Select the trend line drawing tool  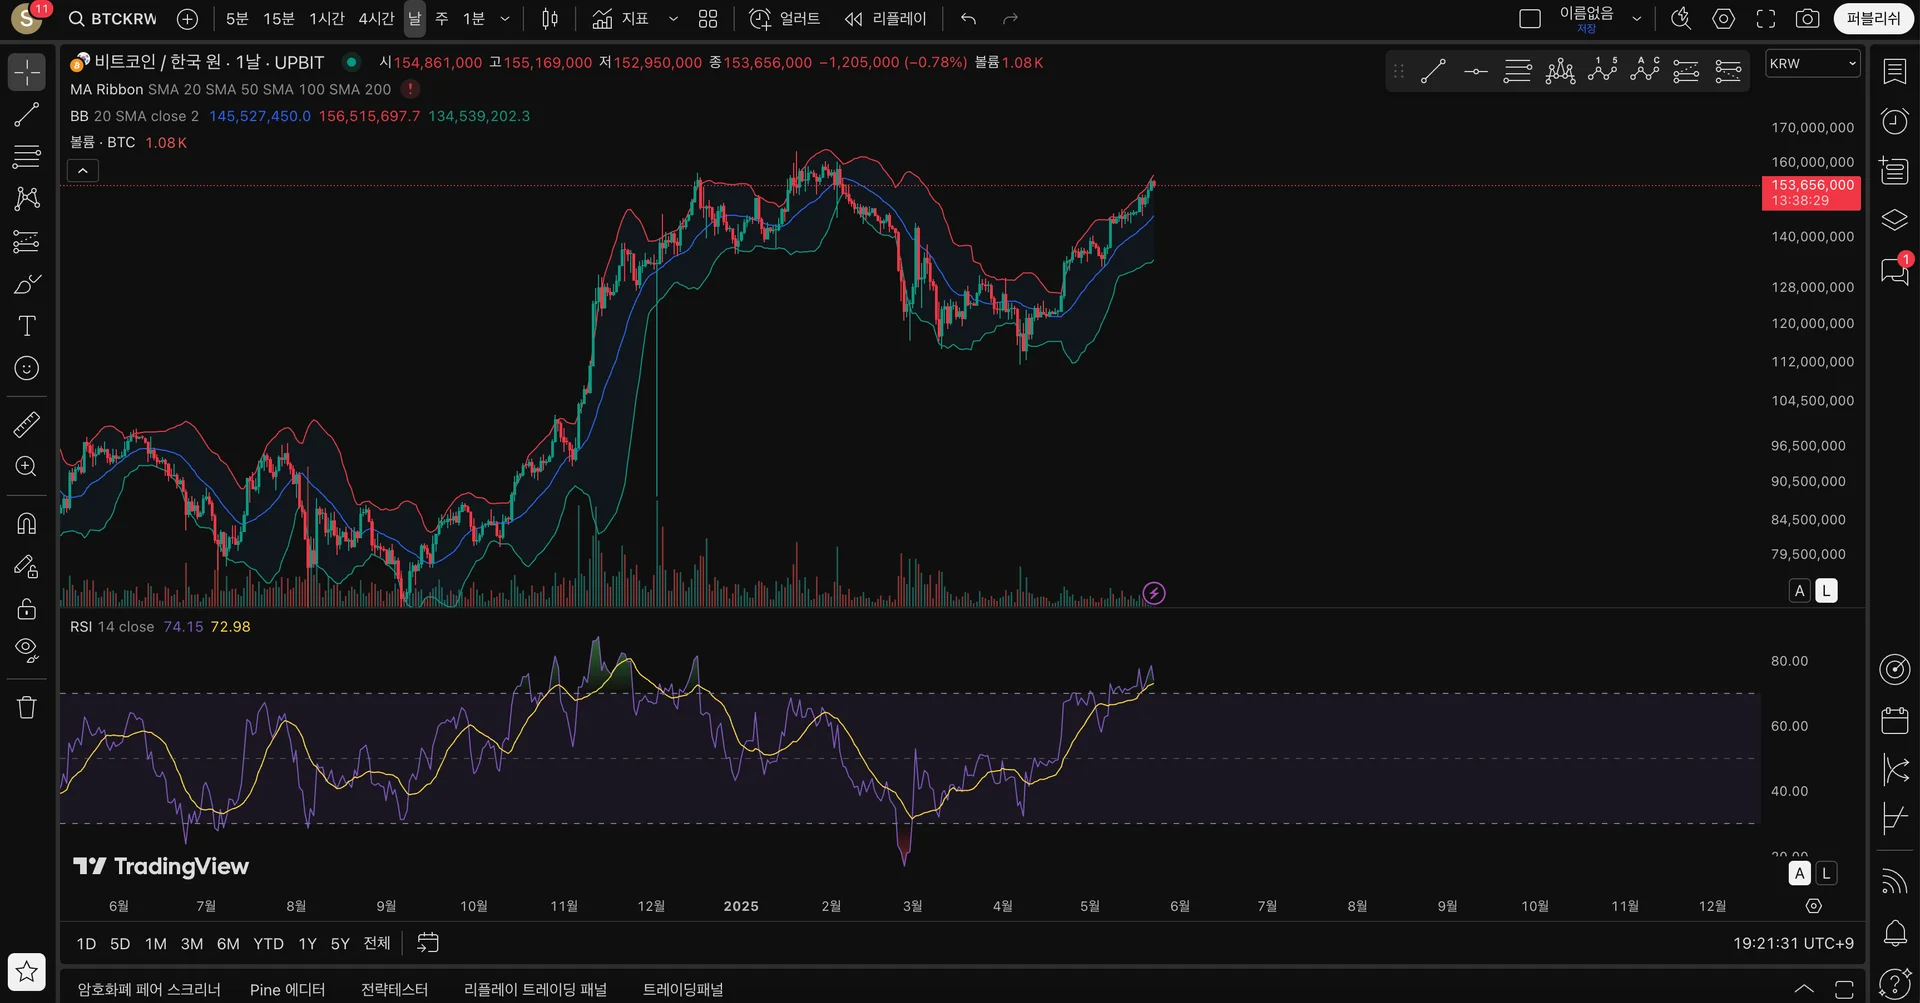tap(27, 114)
